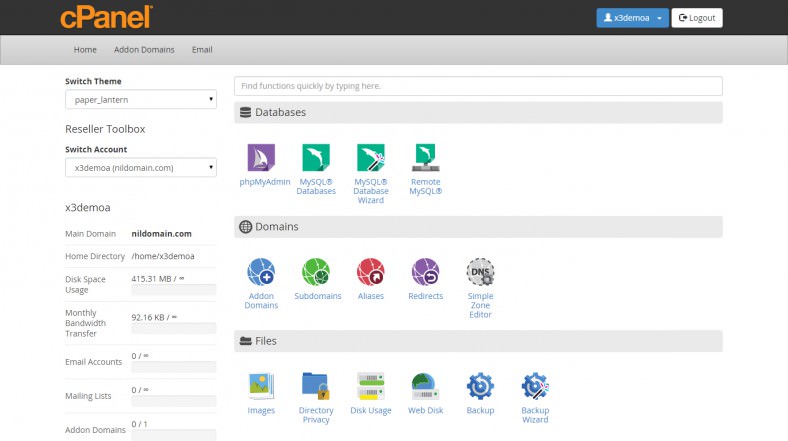Image resolution: width=788 pixels, height=441 pixels.
Task: Open Addon Domains in the navigation bar
Action: (x=144, y=50)
